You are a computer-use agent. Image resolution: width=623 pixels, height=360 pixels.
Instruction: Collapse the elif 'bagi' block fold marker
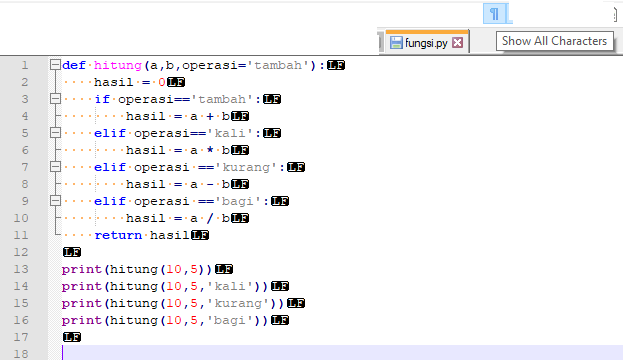coord(55,201)
